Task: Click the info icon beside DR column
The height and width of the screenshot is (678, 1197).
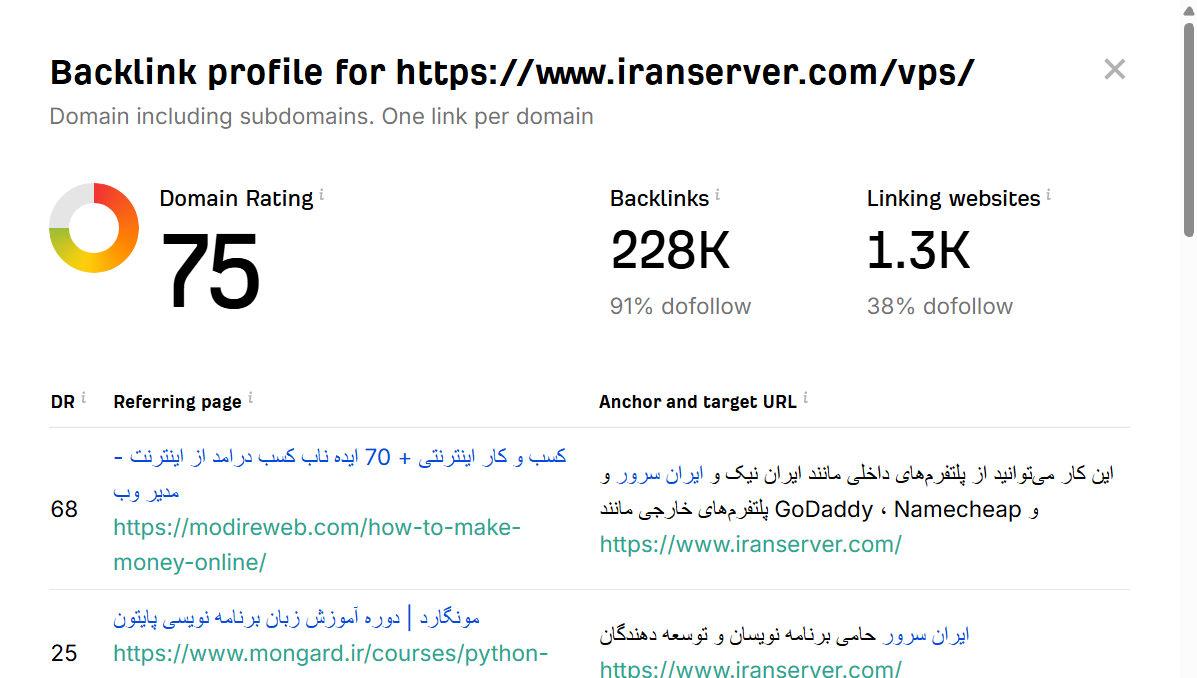Action: coord(84,396)
